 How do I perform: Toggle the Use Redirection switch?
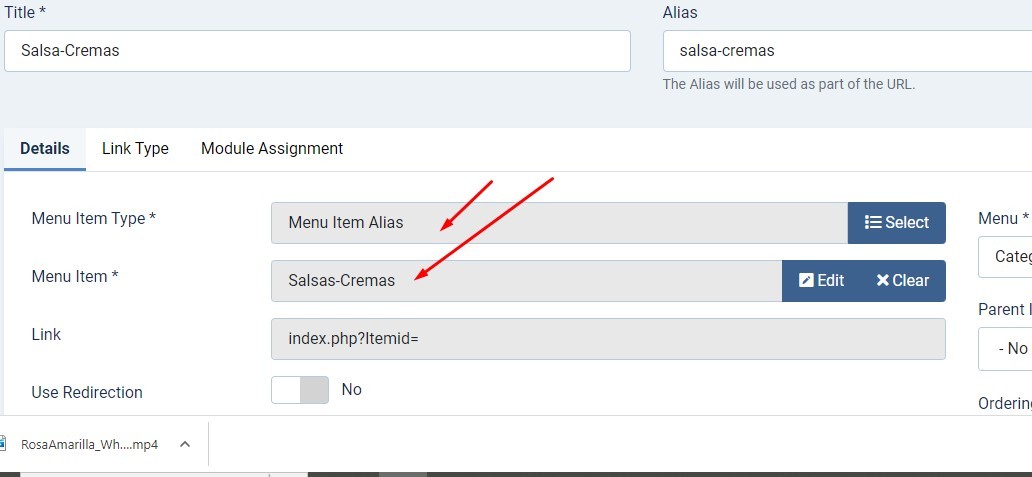click(299, 390)
